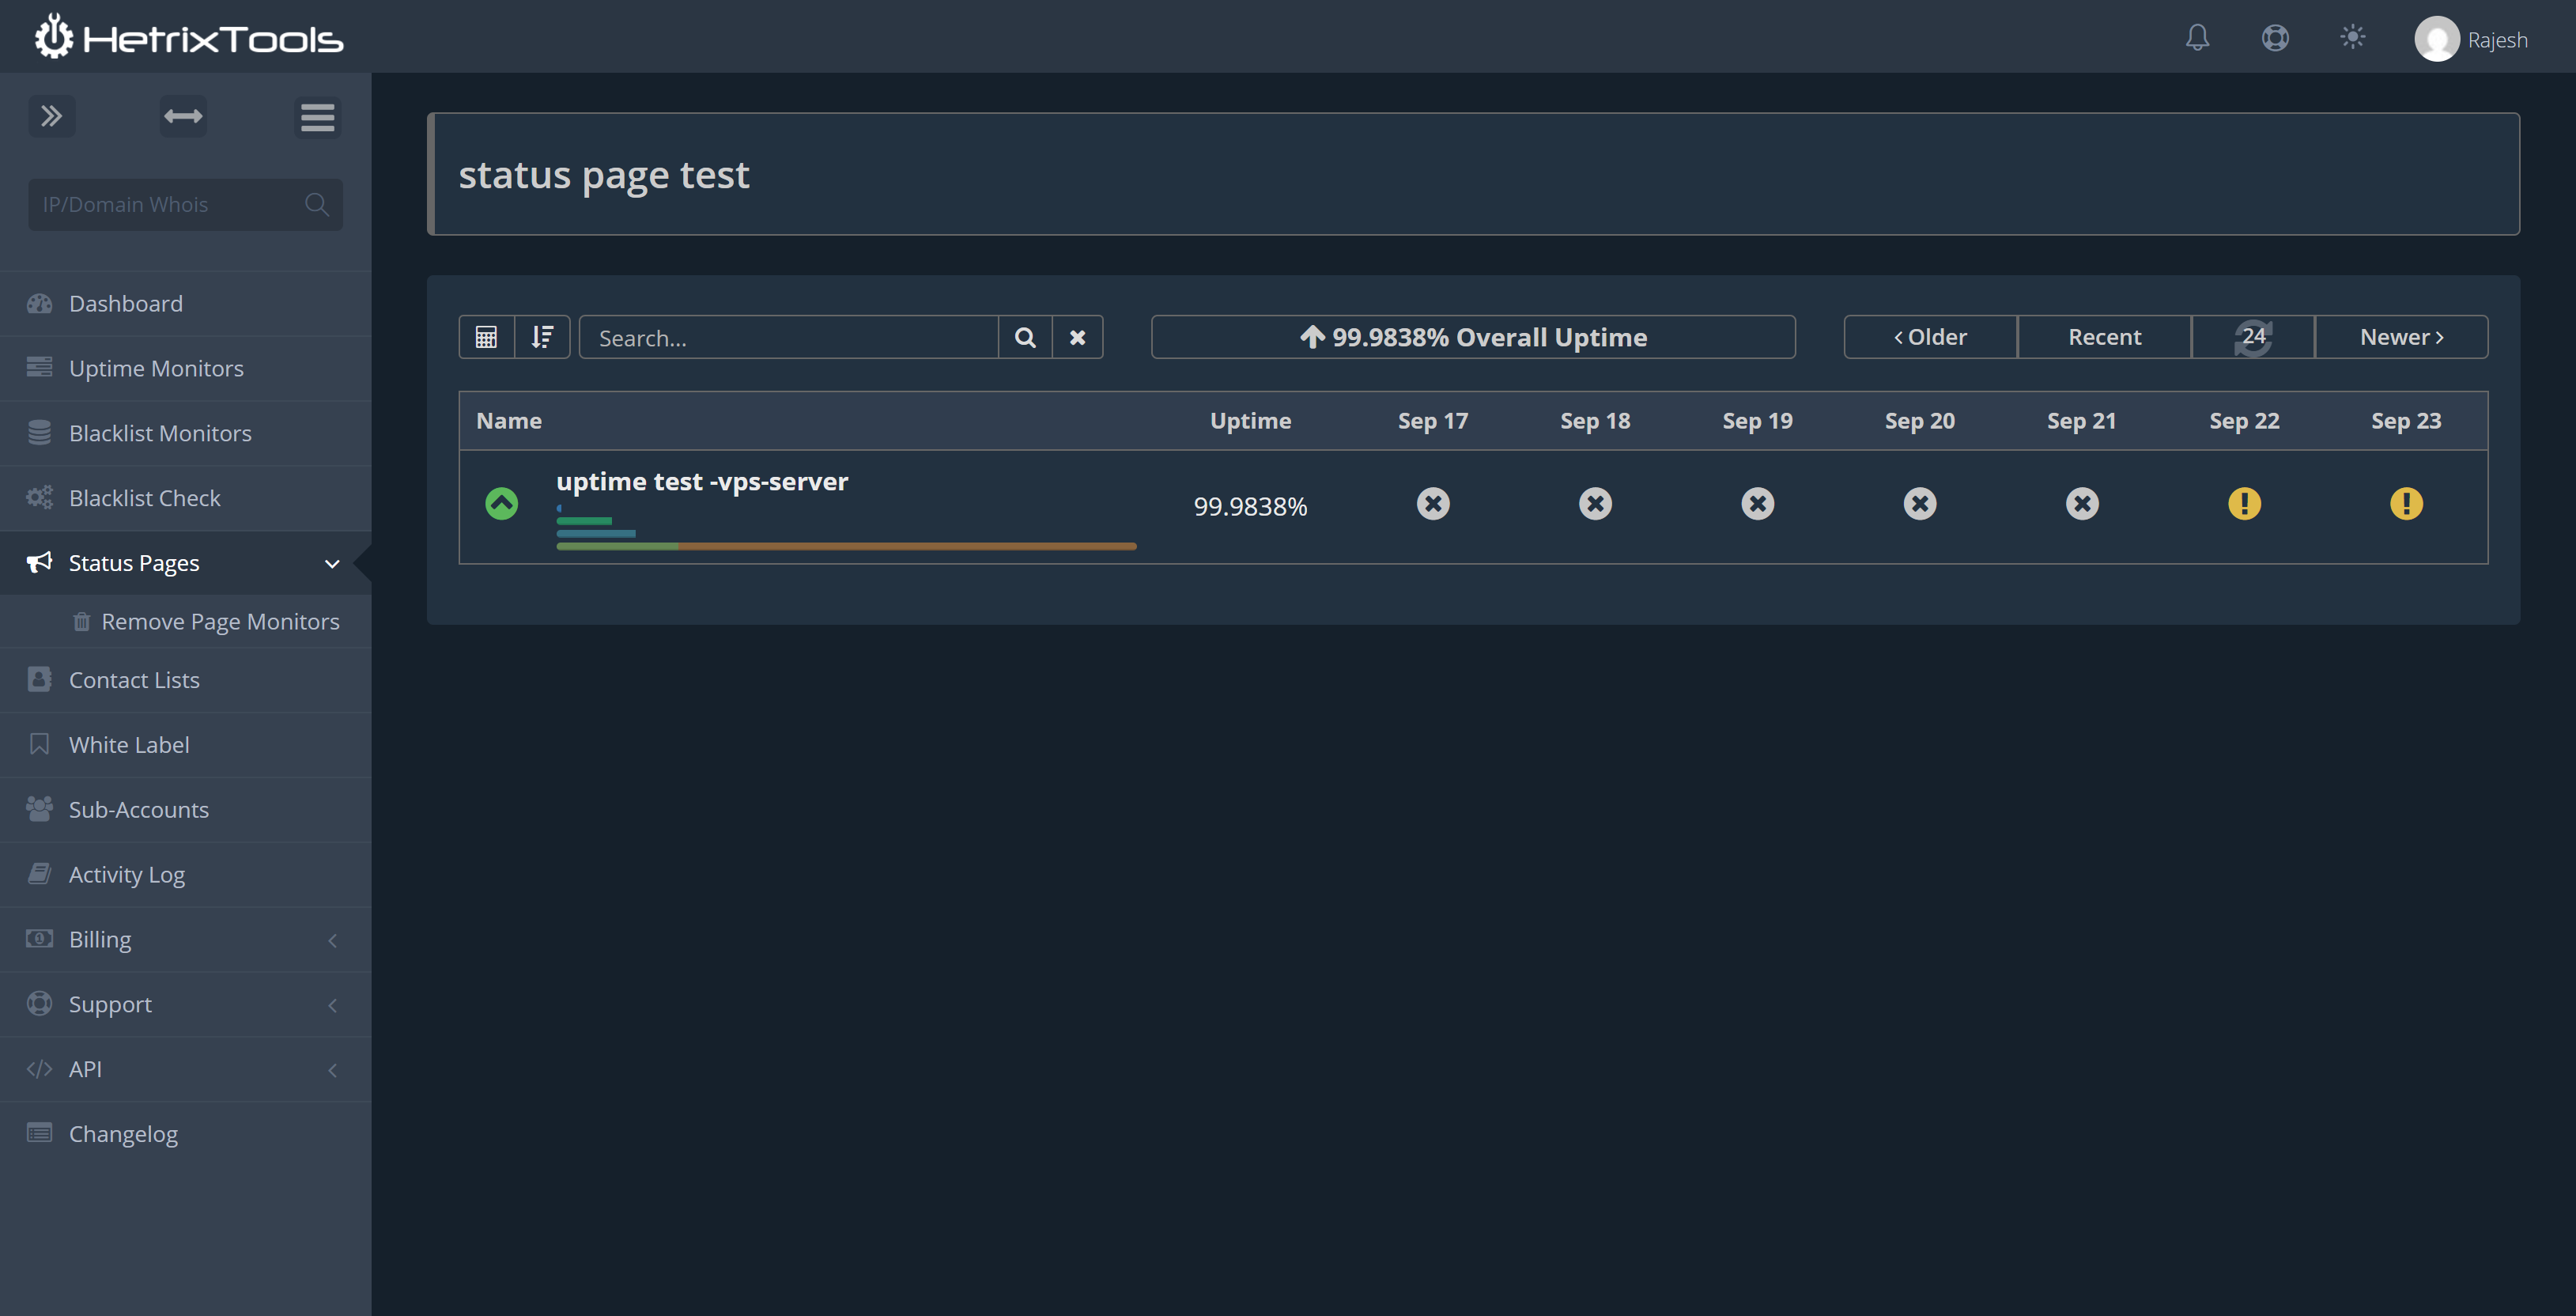Click the sort order icon

pos(542,337)
